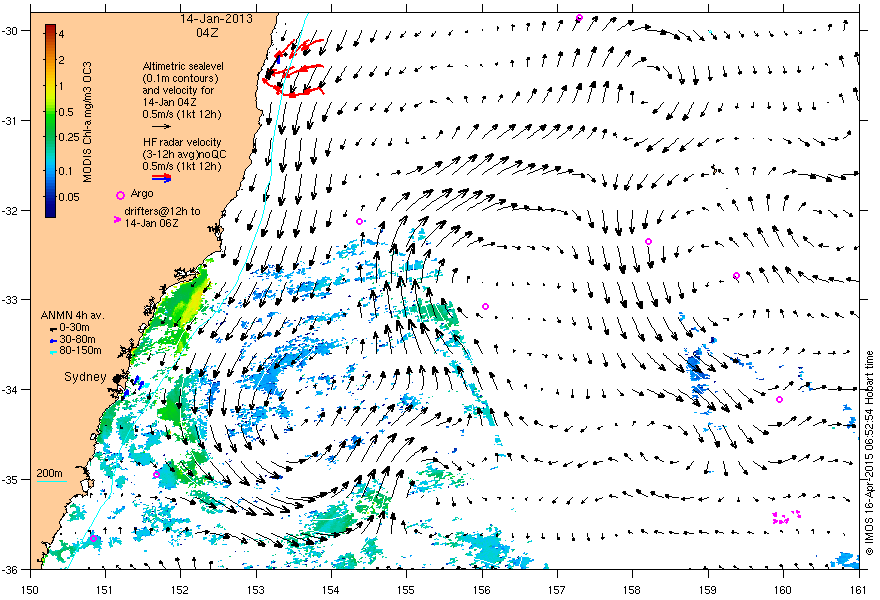Image resolution: width=880 pixels, height=600 pixels.
Task: Click the black altimetric velocity scale arrow in legend
Action: [x=162, y=127]
